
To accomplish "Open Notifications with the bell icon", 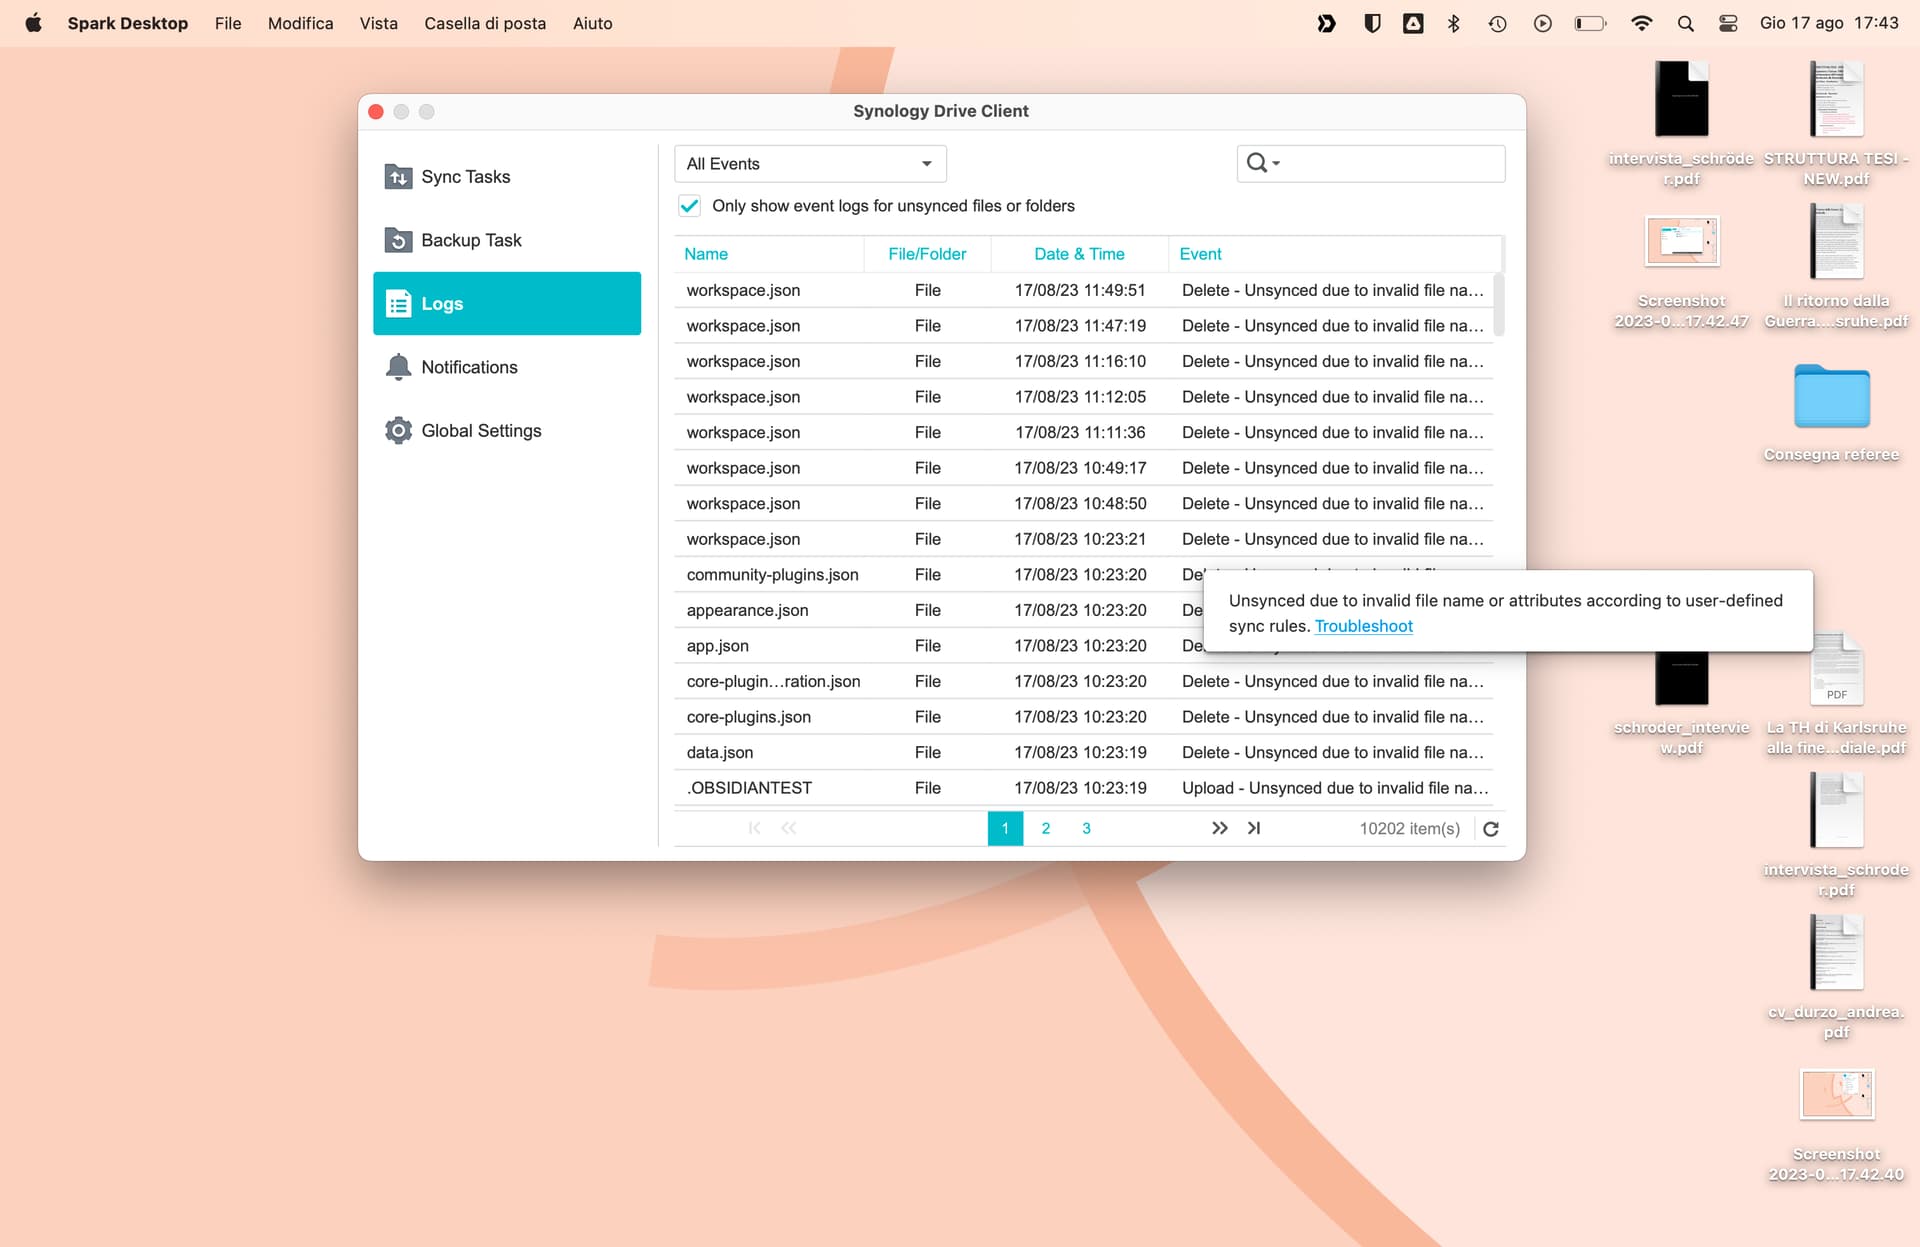I will point(507,367).
